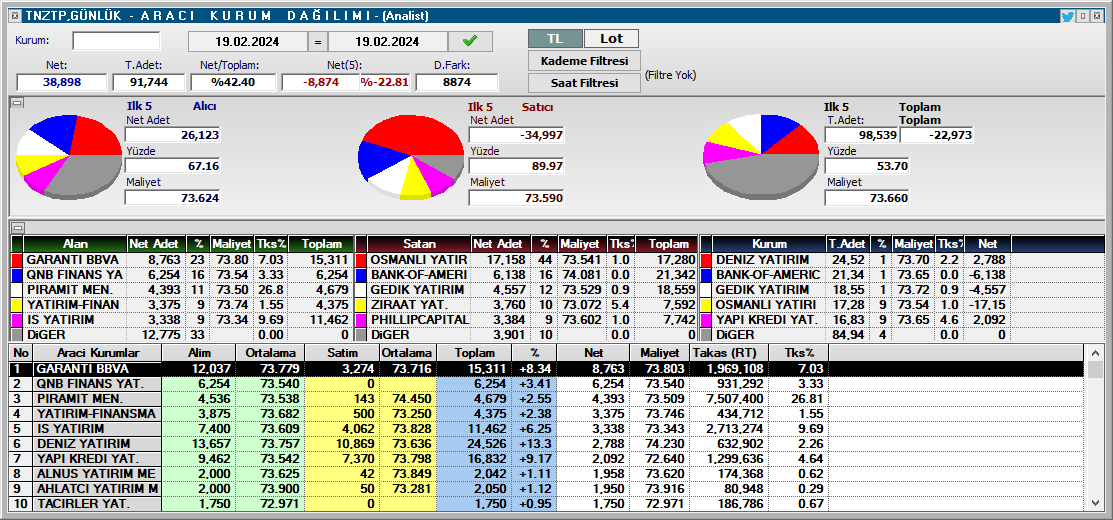1113x520 pixels.
Task: Click the Toplam T.Adet value 98,539
Action: tap(861, 135)
